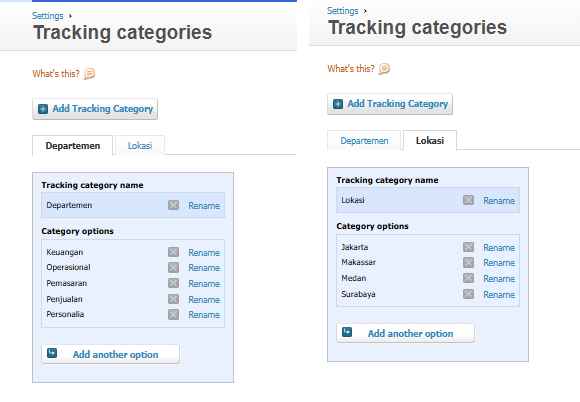Open the What's this help bubble in right panel

click(x=384, y=69)
